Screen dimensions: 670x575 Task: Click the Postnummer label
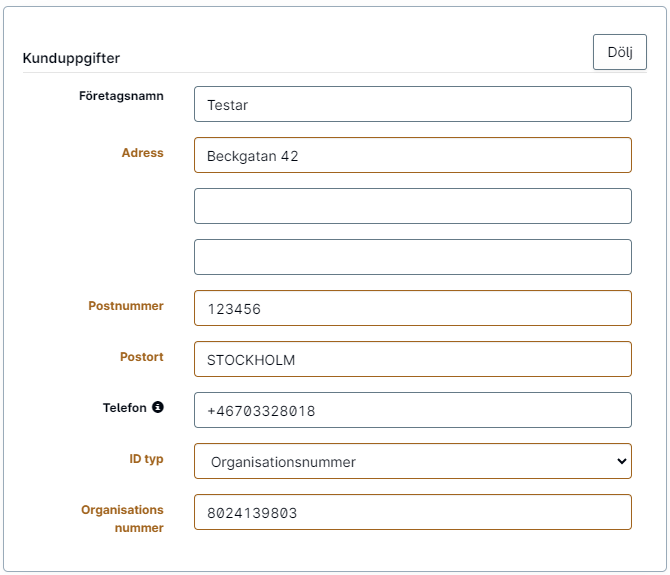point(126,306)
